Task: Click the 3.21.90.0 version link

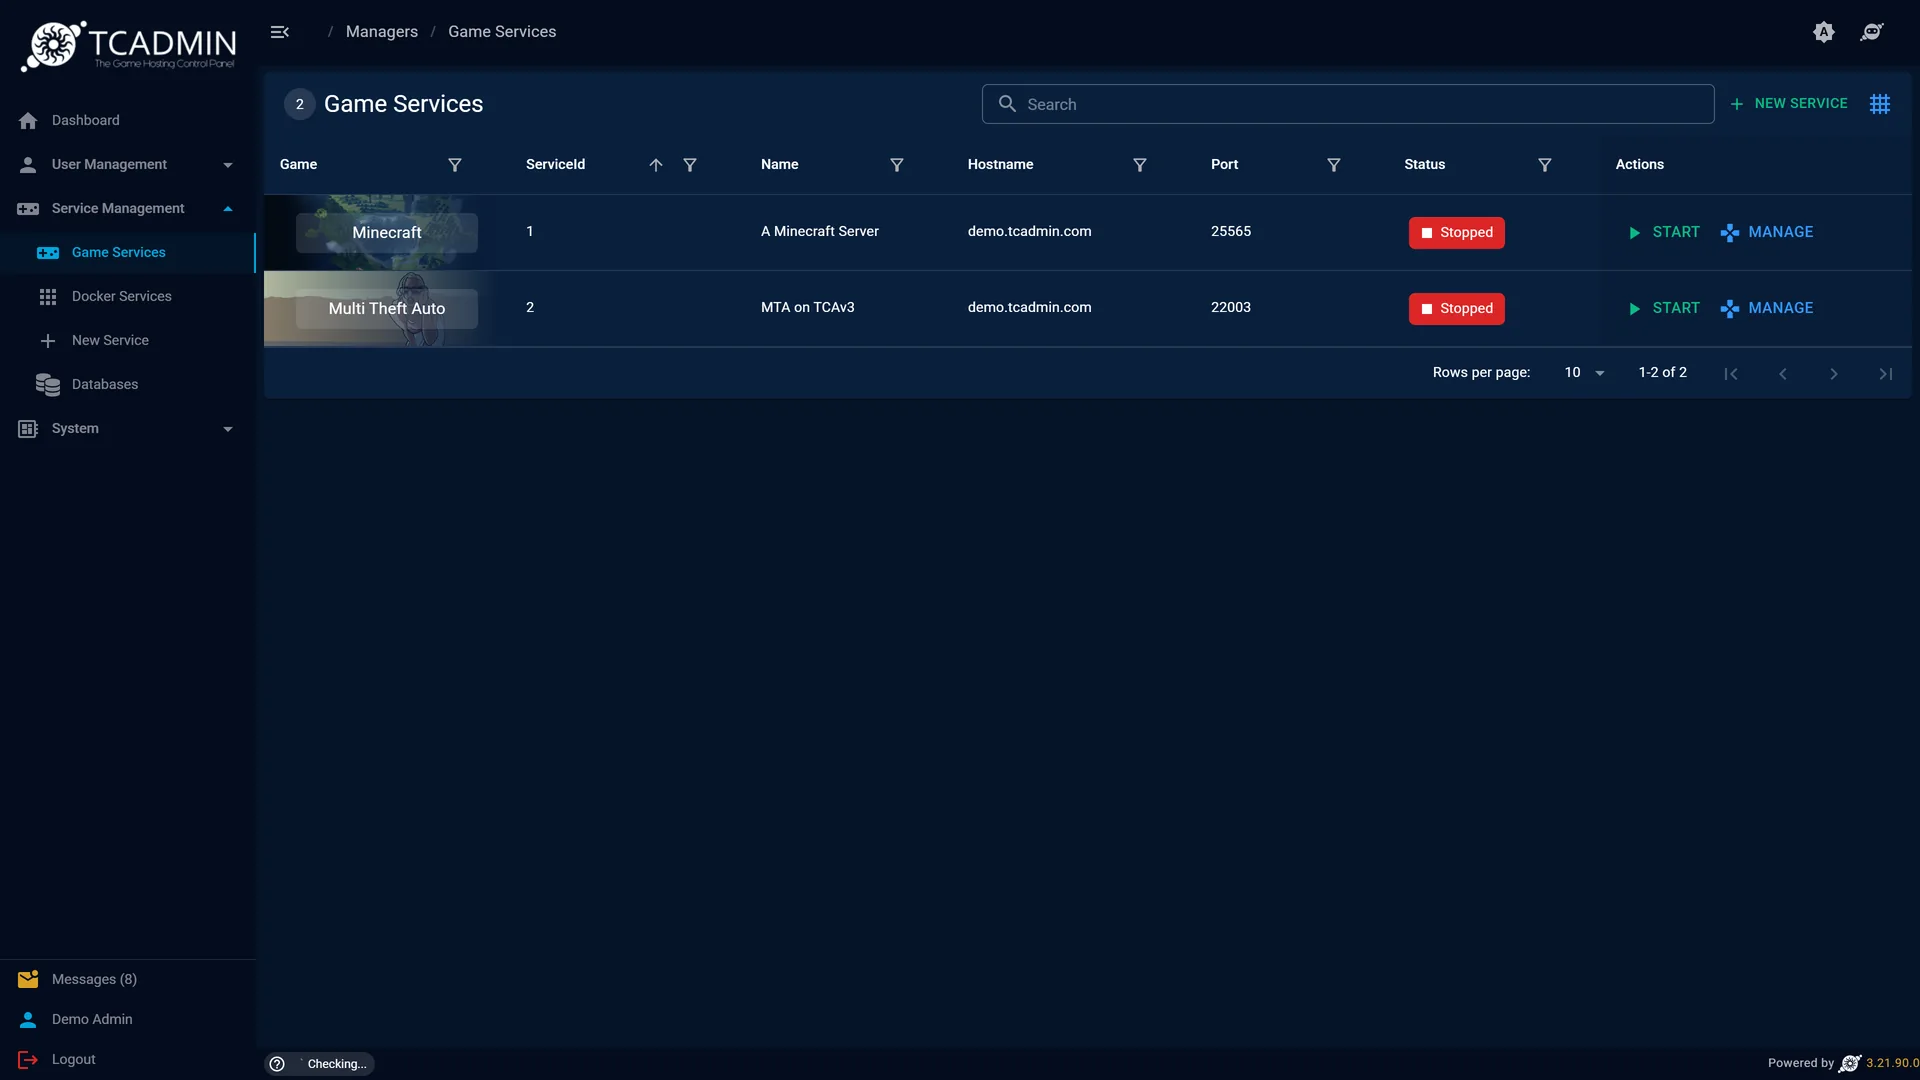Action: [x=1892, y=1063]
